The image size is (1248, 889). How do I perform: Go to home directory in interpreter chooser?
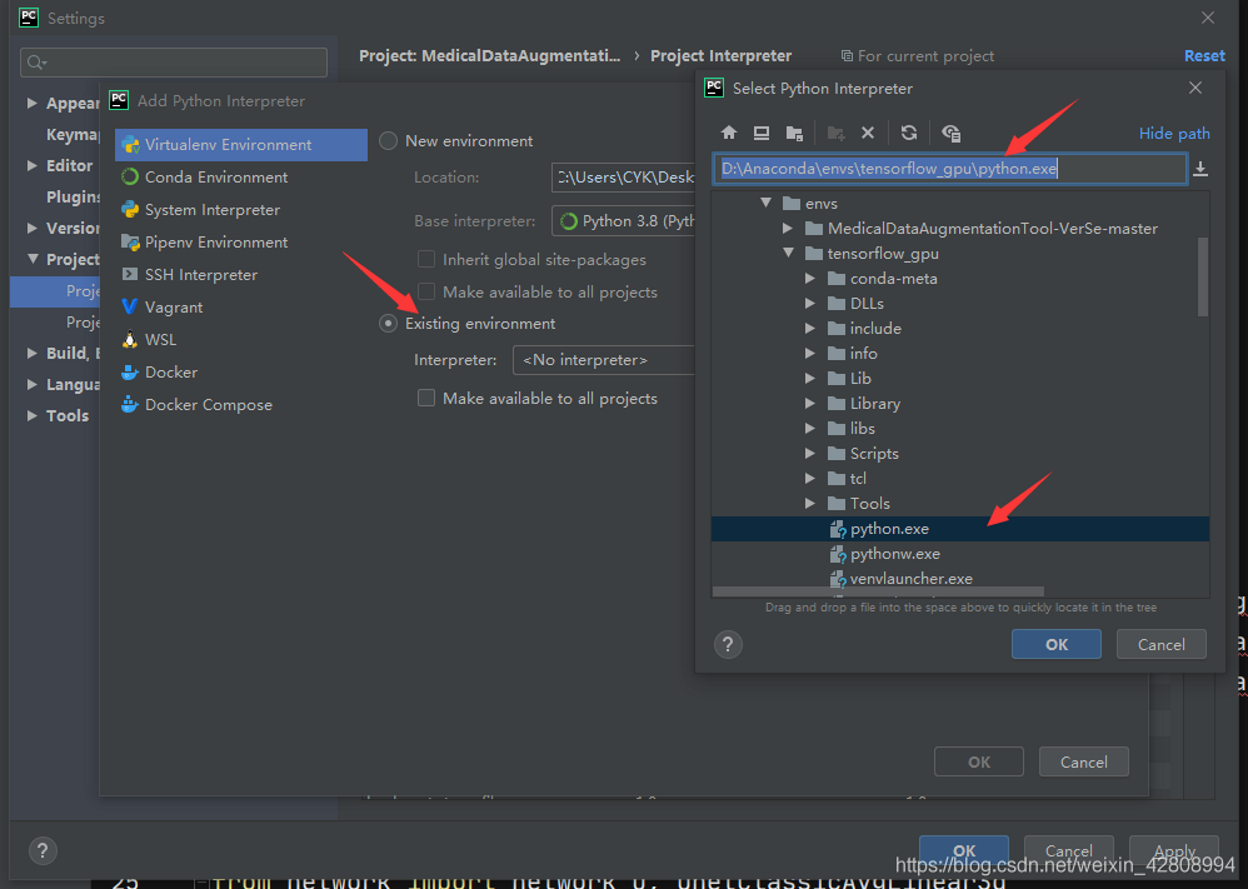tap(729, 133)
